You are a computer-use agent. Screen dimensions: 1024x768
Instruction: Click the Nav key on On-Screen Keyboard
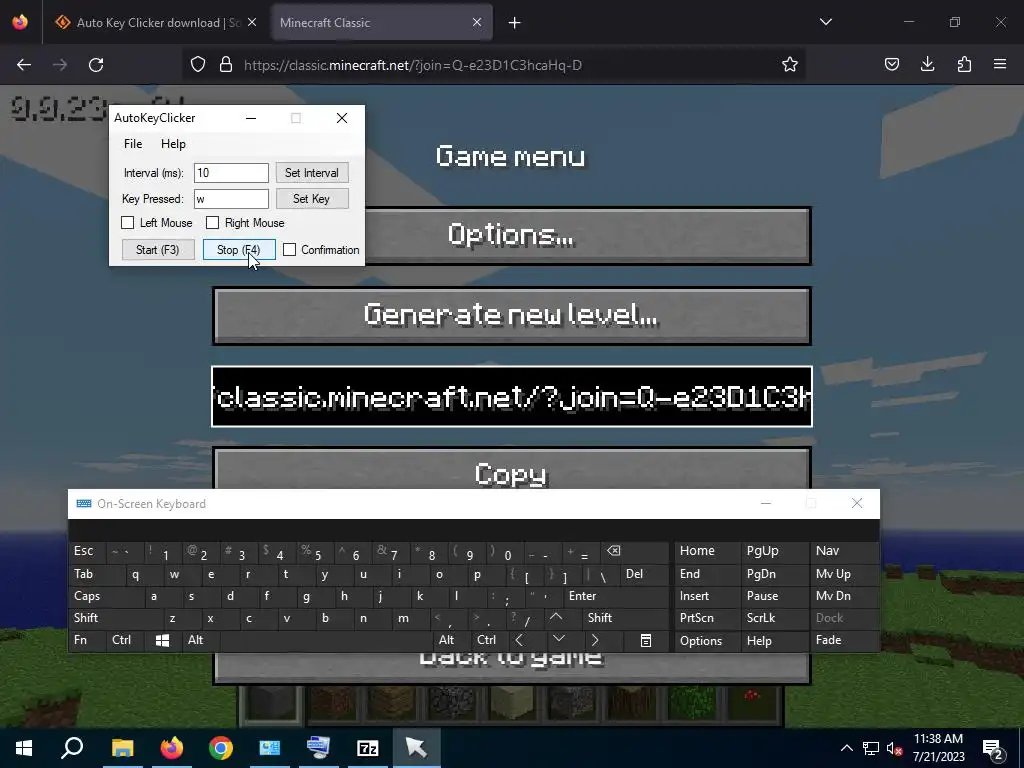click(843, 552)
